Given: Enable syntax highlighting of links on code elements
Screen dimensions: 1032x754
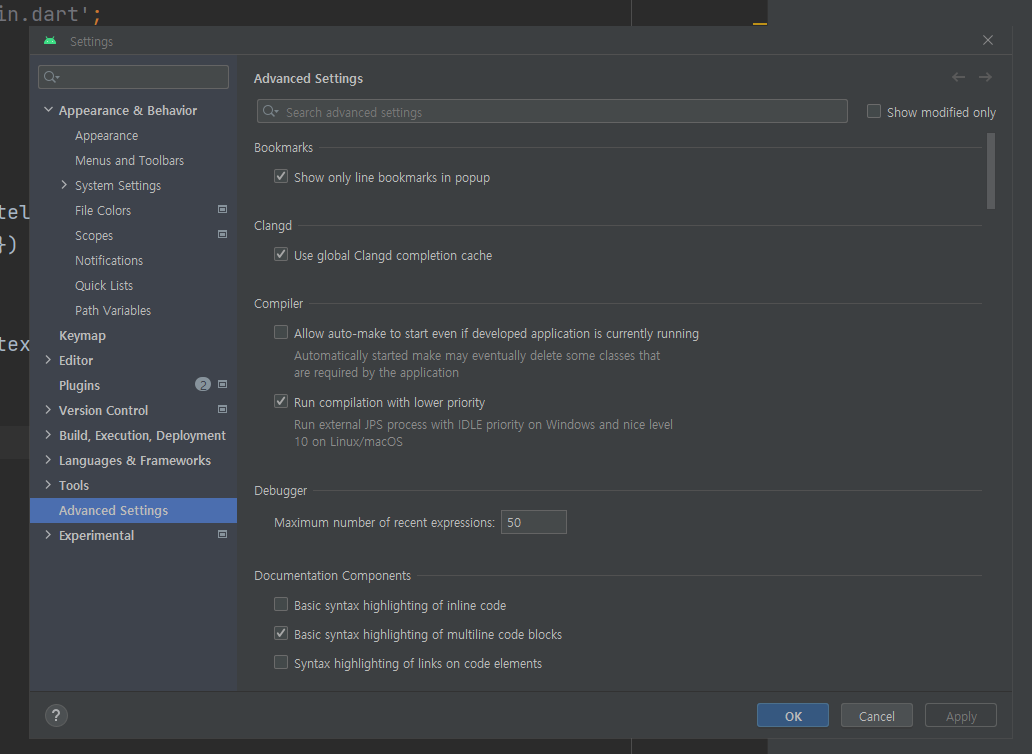Looking at the screenshot, I should tap(281, 662).
